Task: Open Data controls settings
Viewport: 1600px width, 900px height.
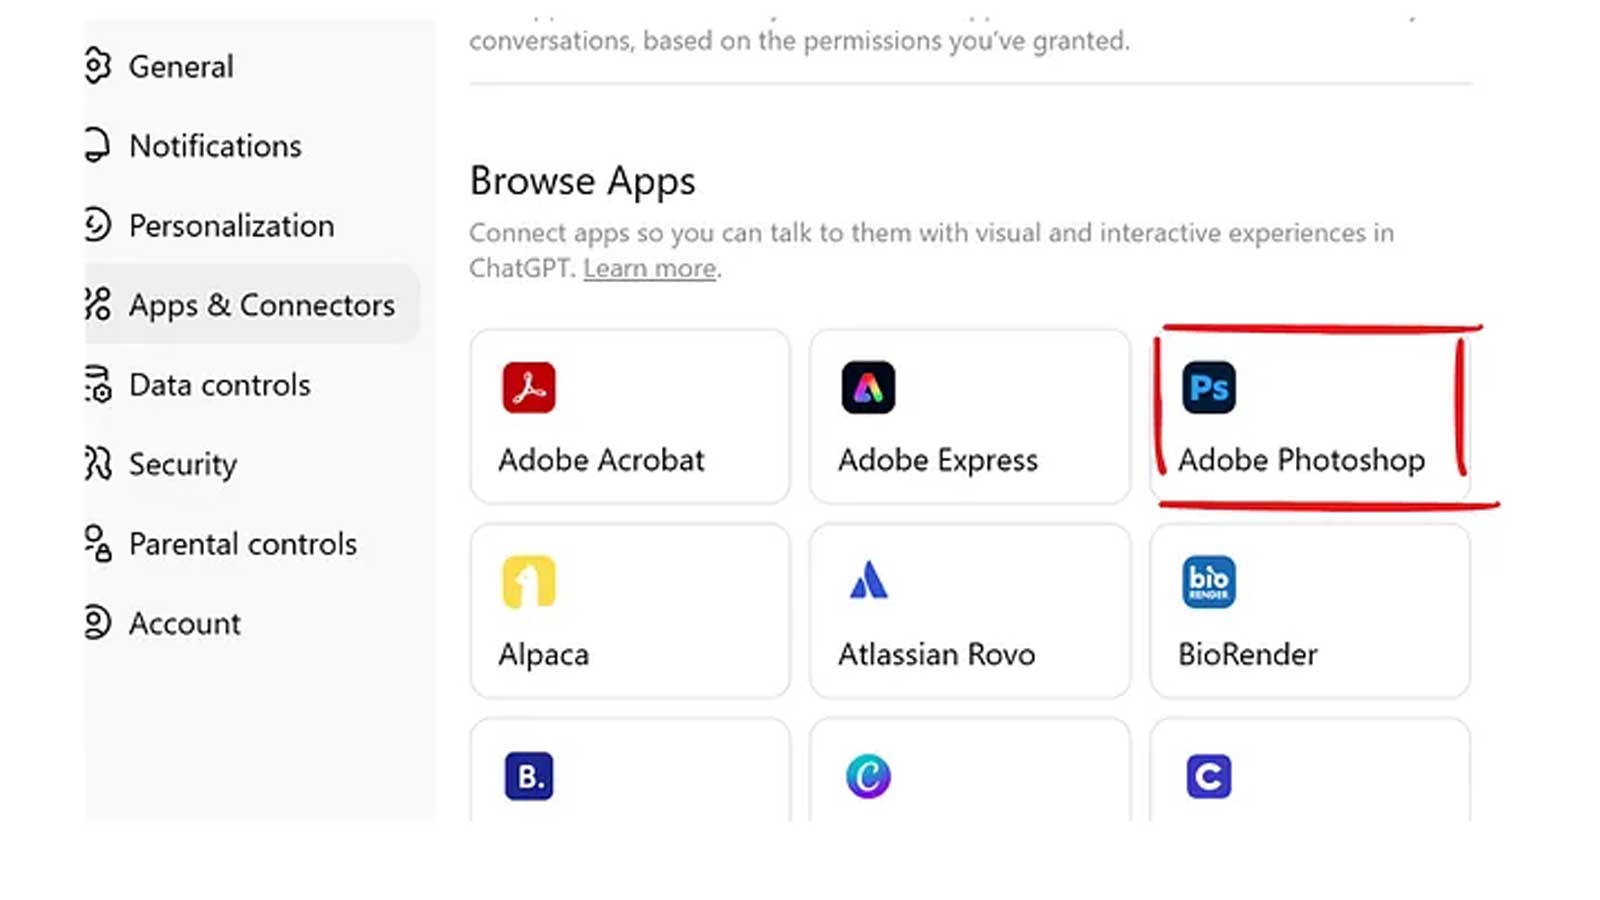Action: pos(219,385)
